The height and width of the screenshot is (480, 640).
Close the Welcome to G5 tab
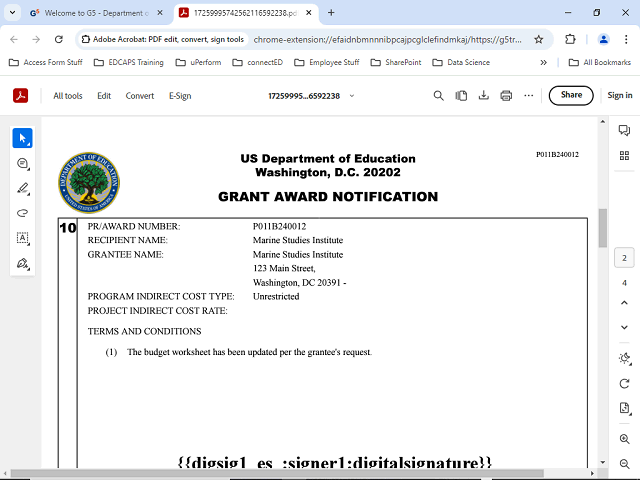pyautogui.click(x=160, y=13)
